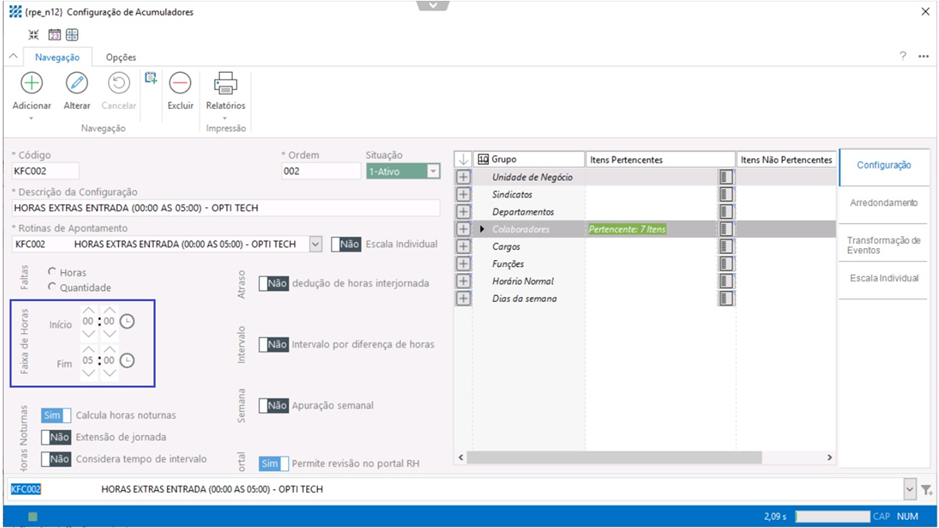
Task: Click the Alterar pencil icon
Action: coord(77,83)
